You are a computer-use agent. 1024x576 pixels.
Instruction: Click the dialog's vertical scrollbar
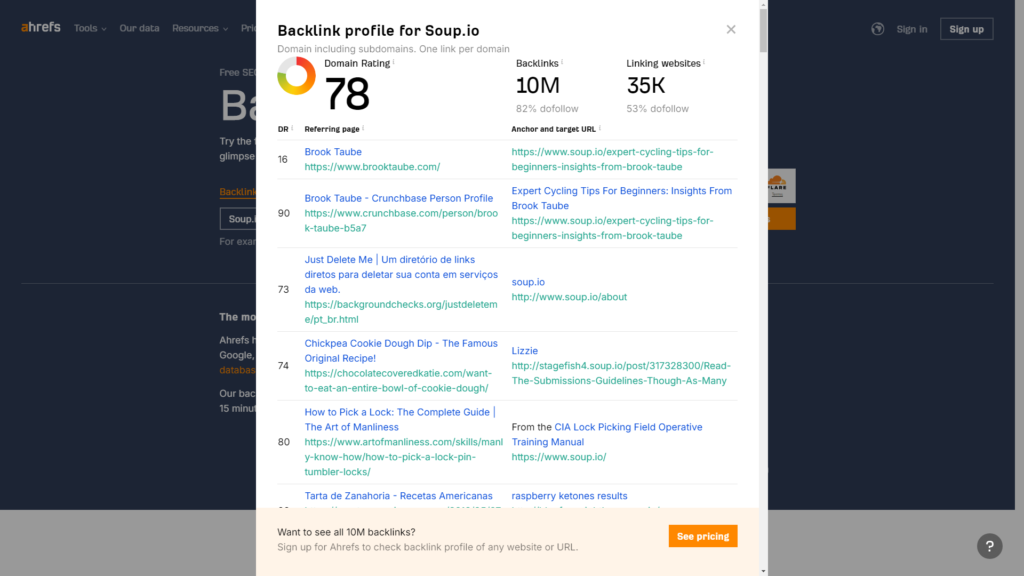pos(764,300)
